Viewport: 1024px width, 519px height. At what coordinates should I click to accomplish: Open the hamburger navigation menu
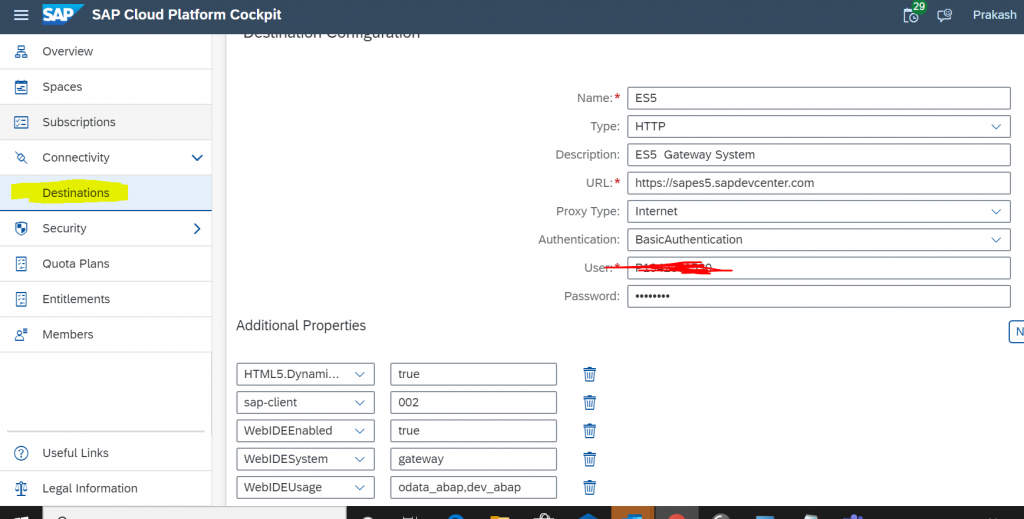coord(21,14)
